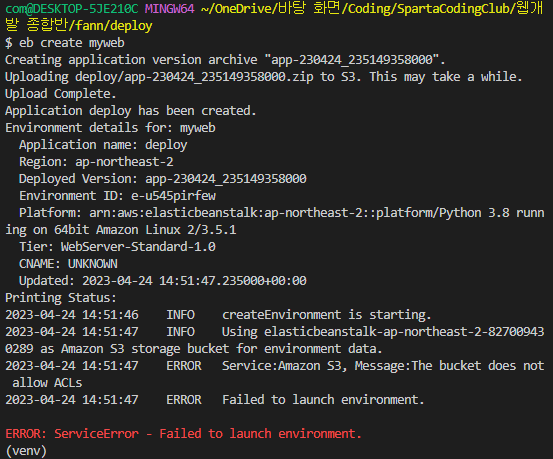Click the yellow OneDrive directory path
The width and height of the screenshot is (553, 459).
274,17
